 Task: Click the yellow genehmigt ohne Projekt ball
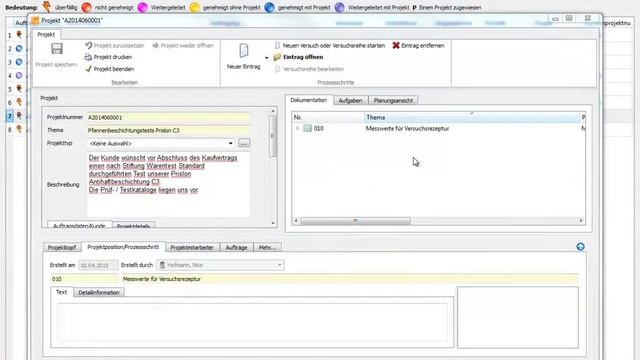tap(195, 7)
